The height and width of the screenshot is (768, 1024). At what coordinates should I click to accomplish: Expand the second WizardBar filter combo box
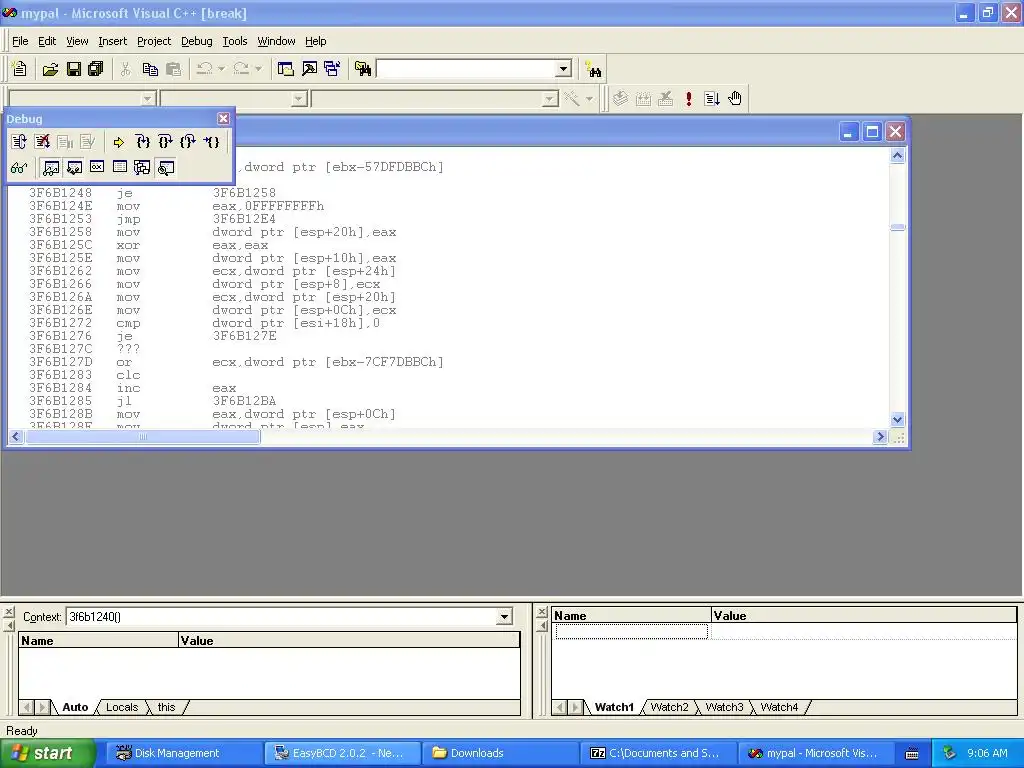[298, 99]
